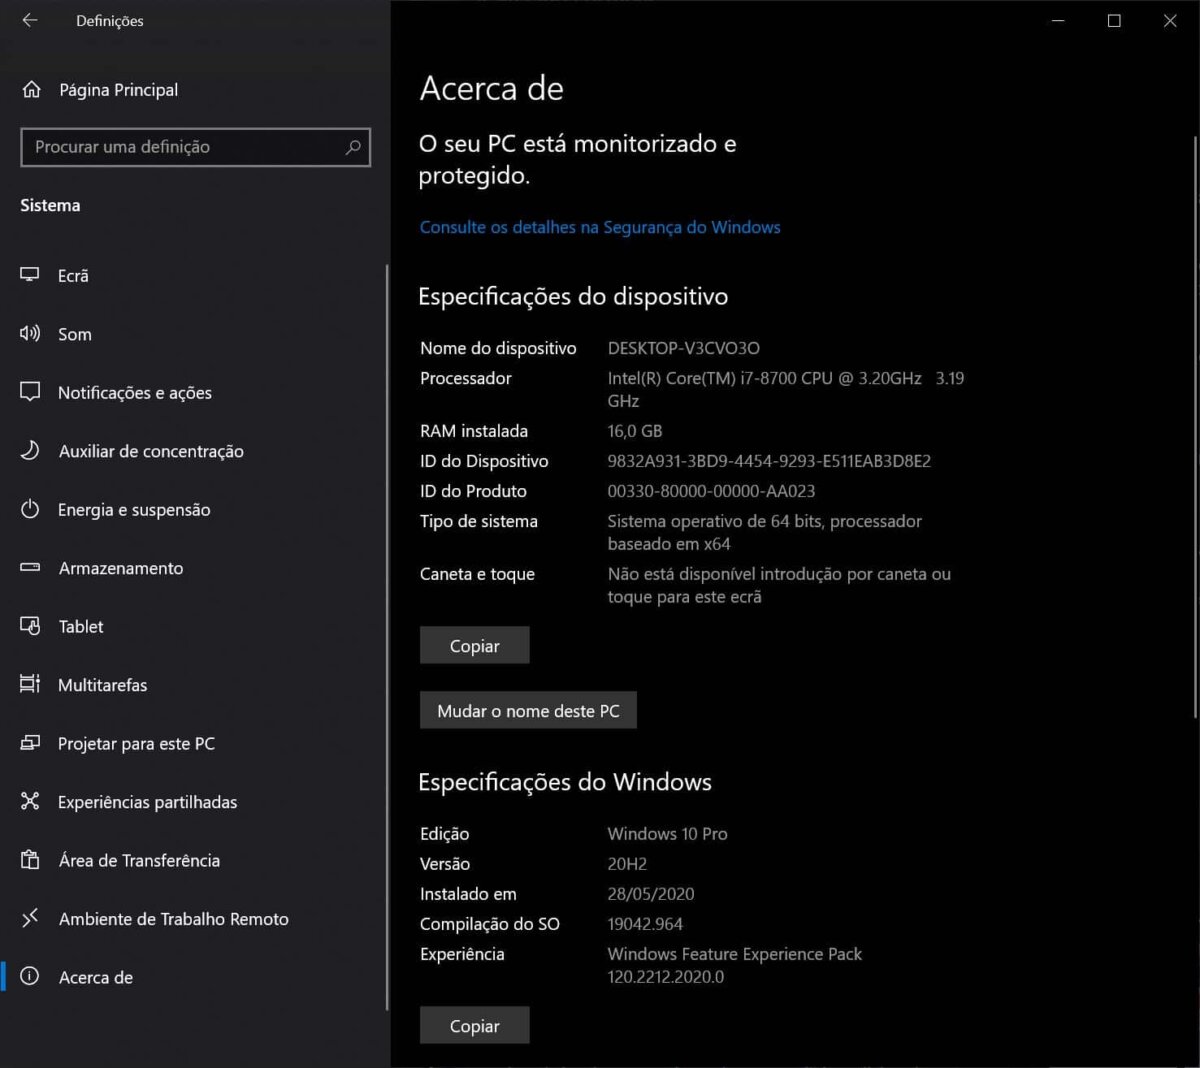Click the moon icon for Auxiliar de concentração
The image size is (1200, 1068).
30,450
